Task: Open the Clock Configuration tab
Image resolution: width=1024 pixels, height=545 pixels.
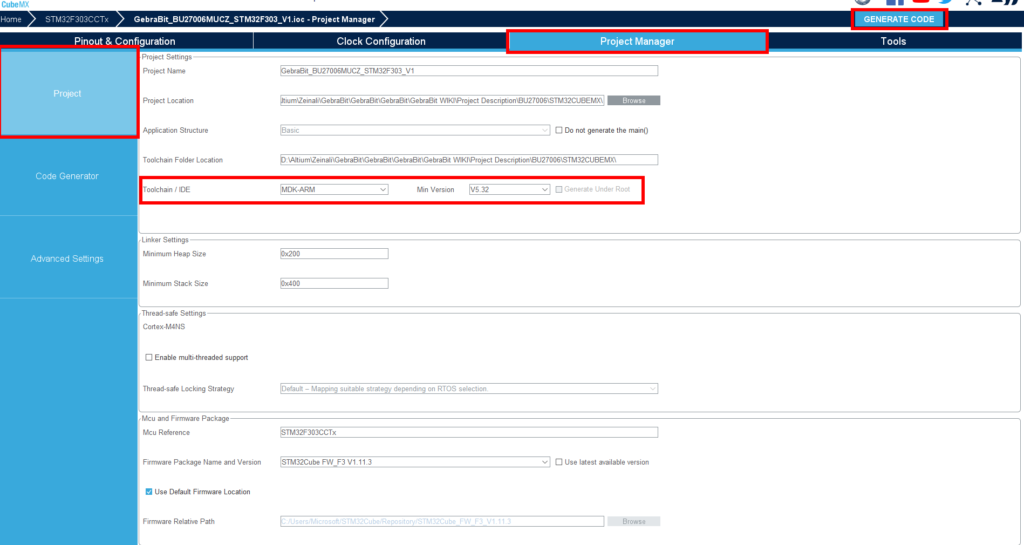Action: pyautogui.click(x=381, y=41)
